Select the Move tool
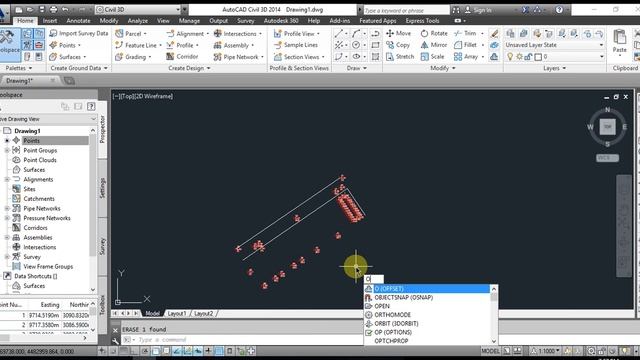 click(x=399, y=33)
